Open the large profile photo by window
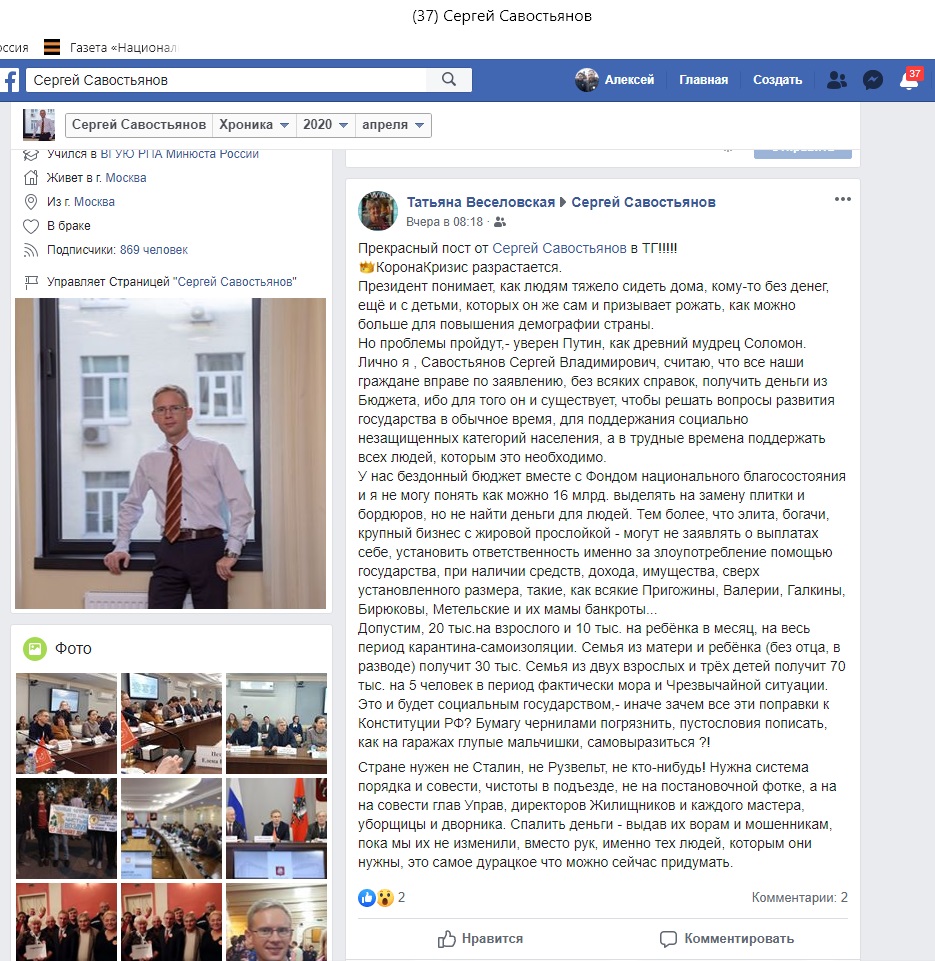Screen dimensions: 935x961 [170, 454]
